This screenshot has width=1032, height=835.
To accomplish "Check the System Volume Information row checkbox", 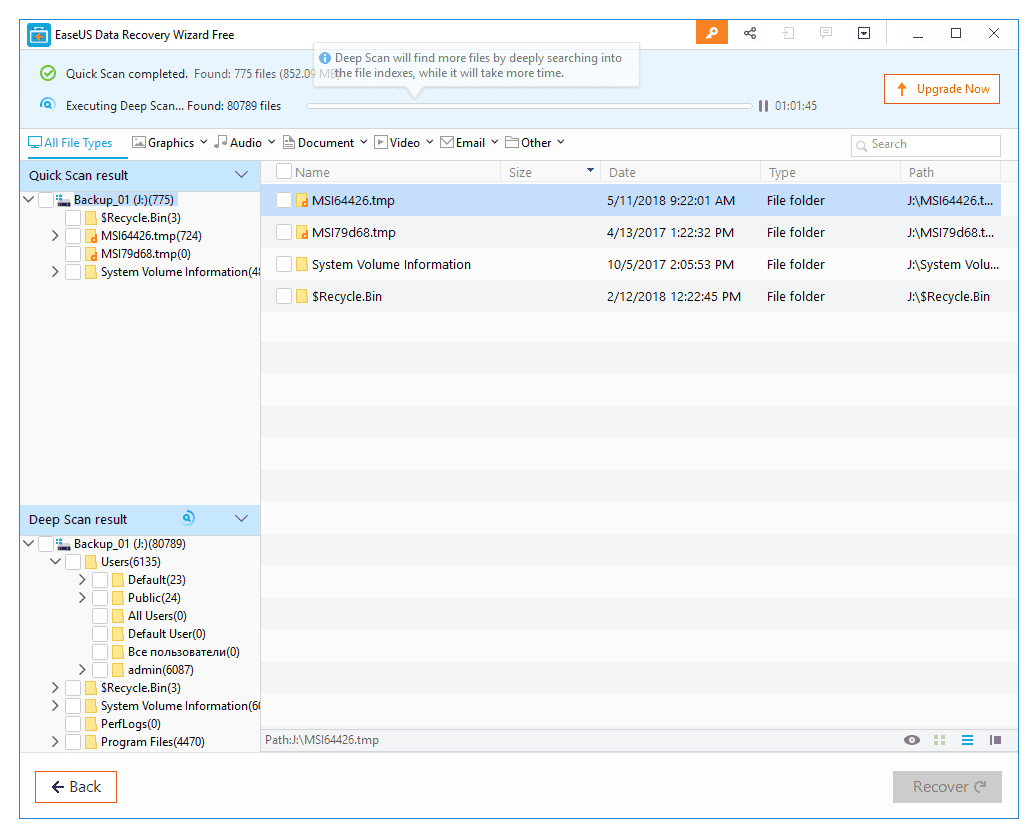I will [x=284, y=265].
